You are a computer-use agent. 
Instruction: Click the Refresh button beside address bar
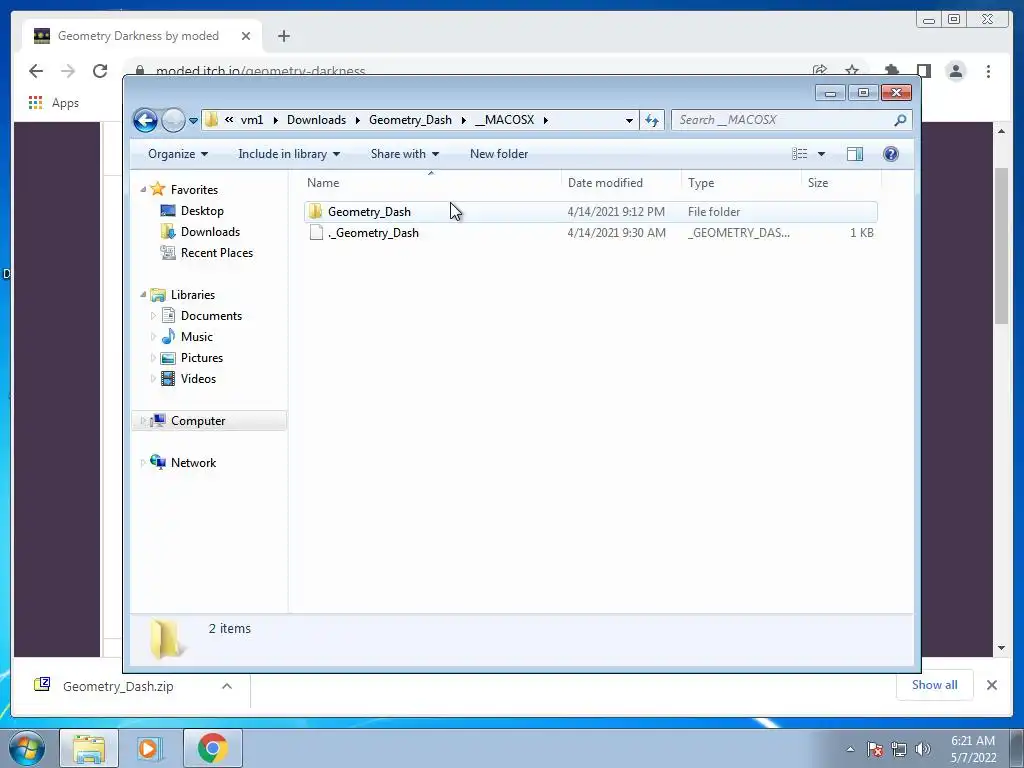click(652, 120)
